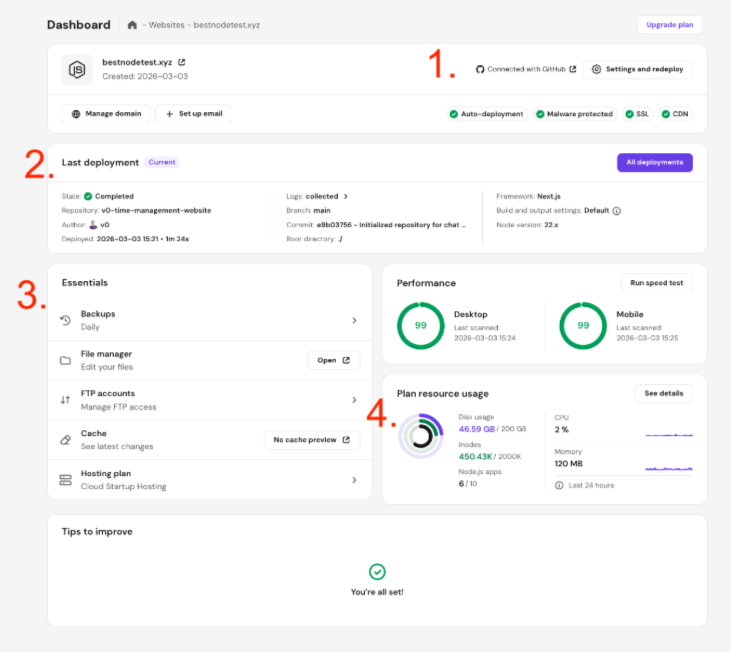Open external link icon beside bestnodetest.xyz
The image size is (731, 652).
click(x=181, y=62)
